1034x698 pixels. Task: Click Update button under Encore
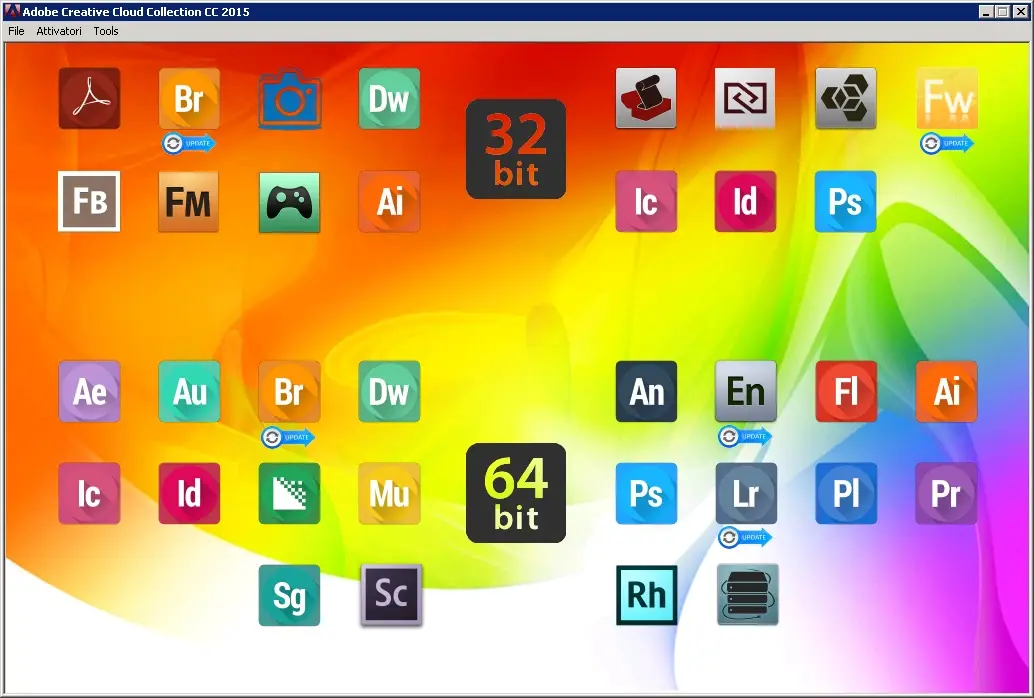coord(745,436)
